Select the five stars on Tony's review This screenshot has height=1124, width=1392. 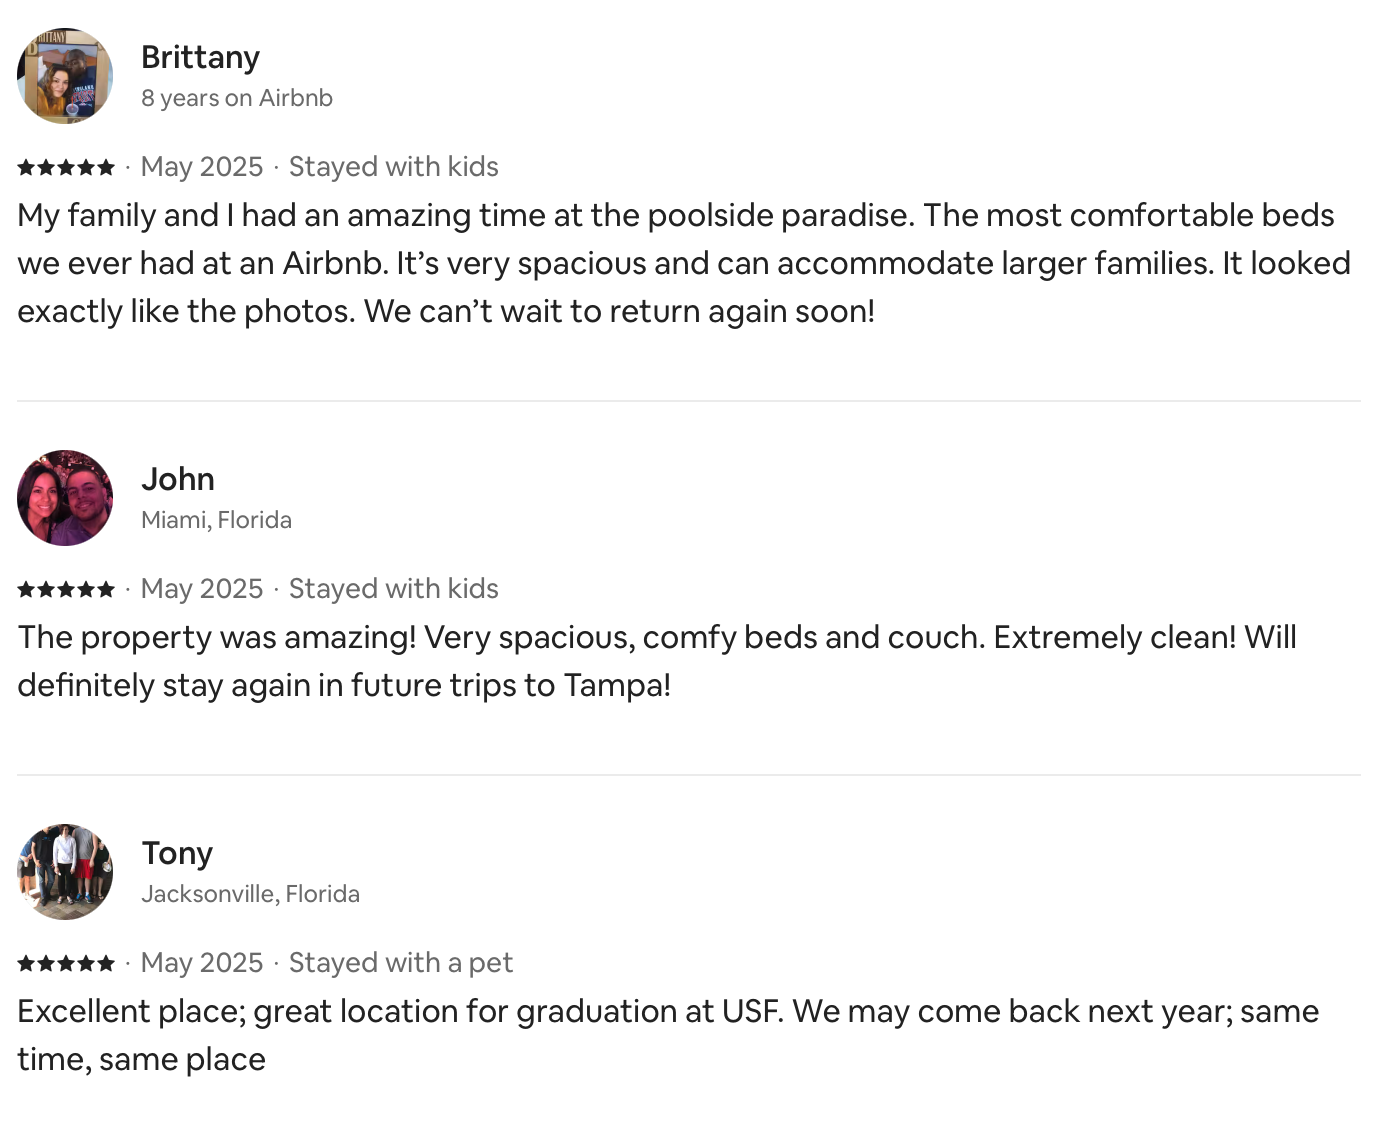pos(66,963)
